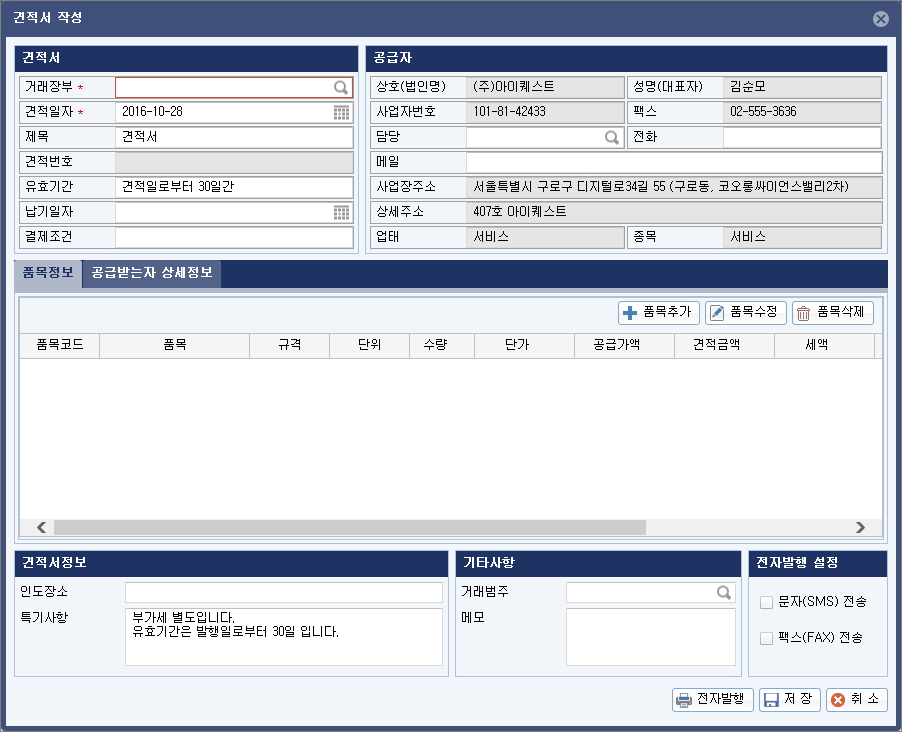The image size is (902, 732).
Task: Click 품목추가 button
Action: [659, 312]
